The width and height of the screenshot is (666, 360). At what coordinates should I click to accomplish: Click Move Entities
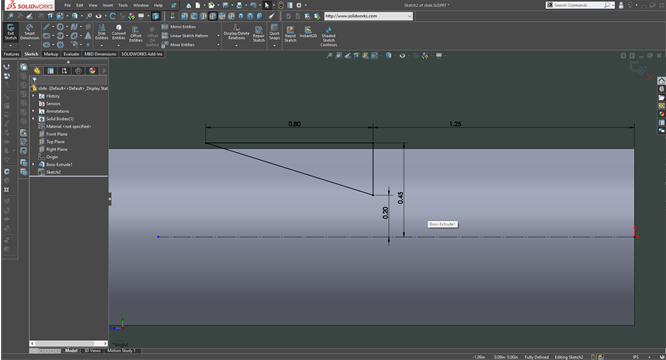(x=178, y=45)
